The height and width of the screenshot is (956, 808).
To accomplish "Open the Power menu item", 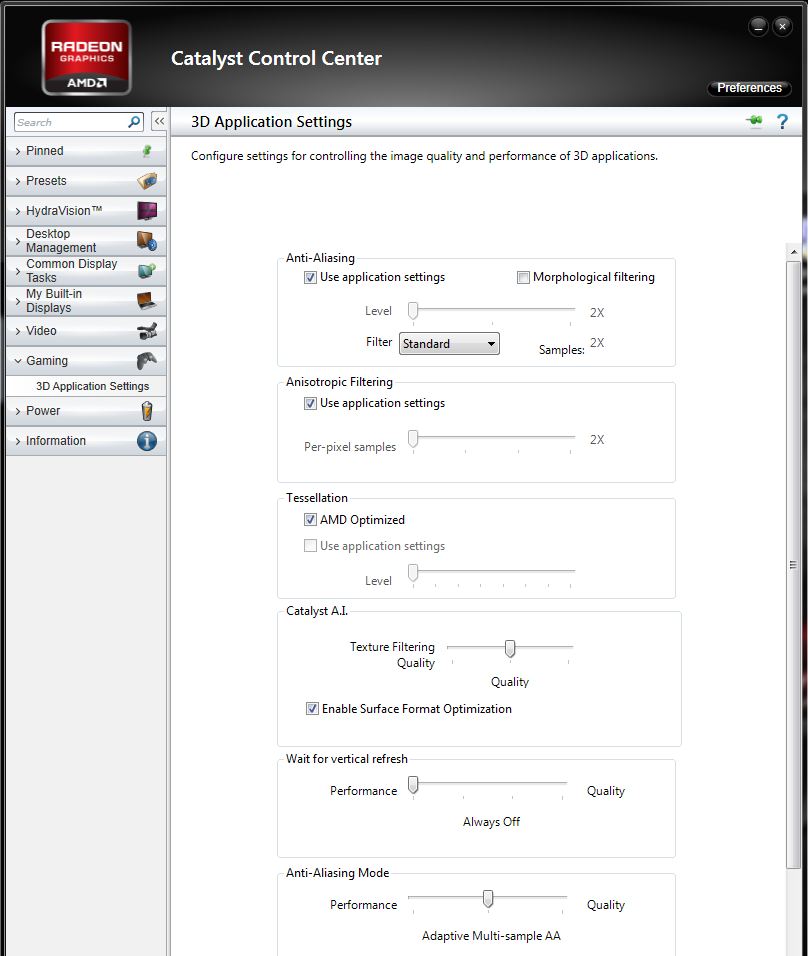I will coord(86,411).
